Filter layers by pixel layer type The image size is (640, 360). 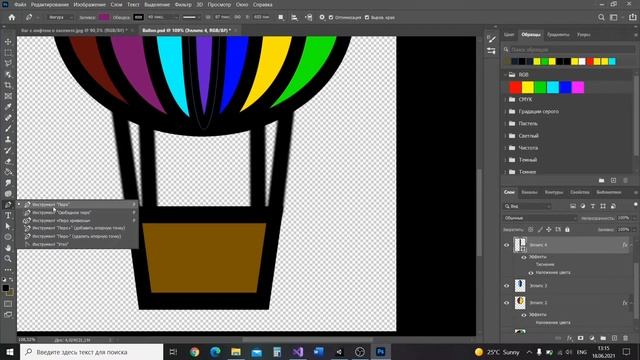click(x=573, y=206)
